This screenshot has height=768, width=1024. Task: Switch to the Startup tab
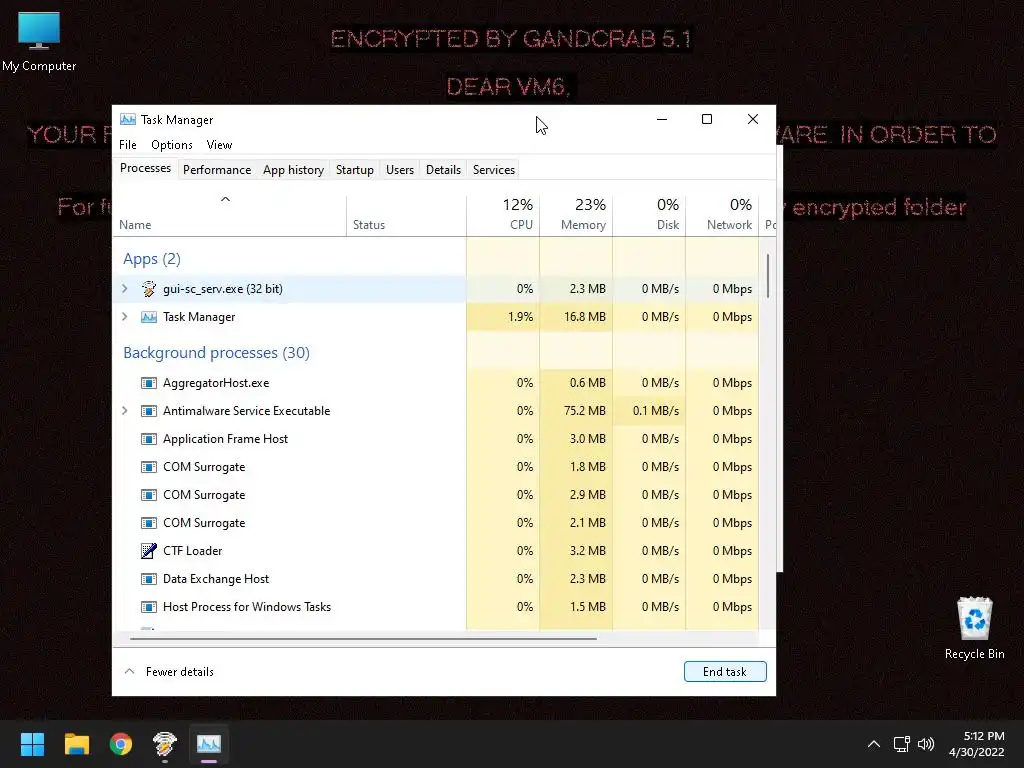(355, 170)
